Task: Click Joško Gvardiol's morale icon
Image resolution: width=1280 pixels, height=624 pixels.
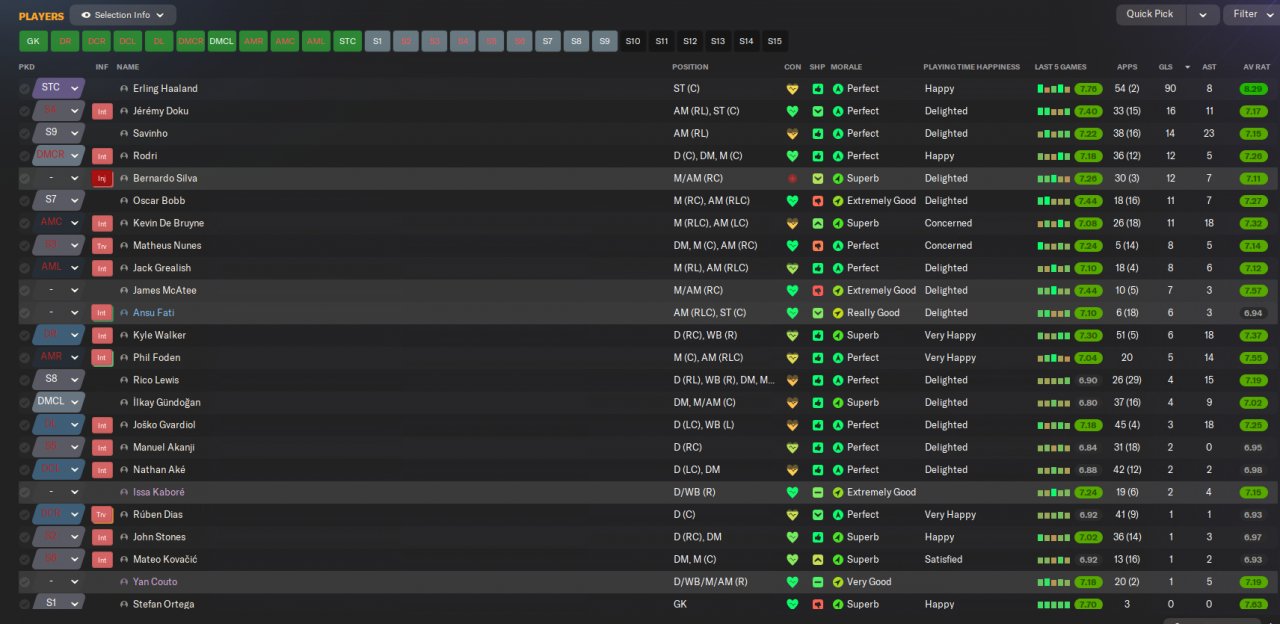Action: [838, 425]
